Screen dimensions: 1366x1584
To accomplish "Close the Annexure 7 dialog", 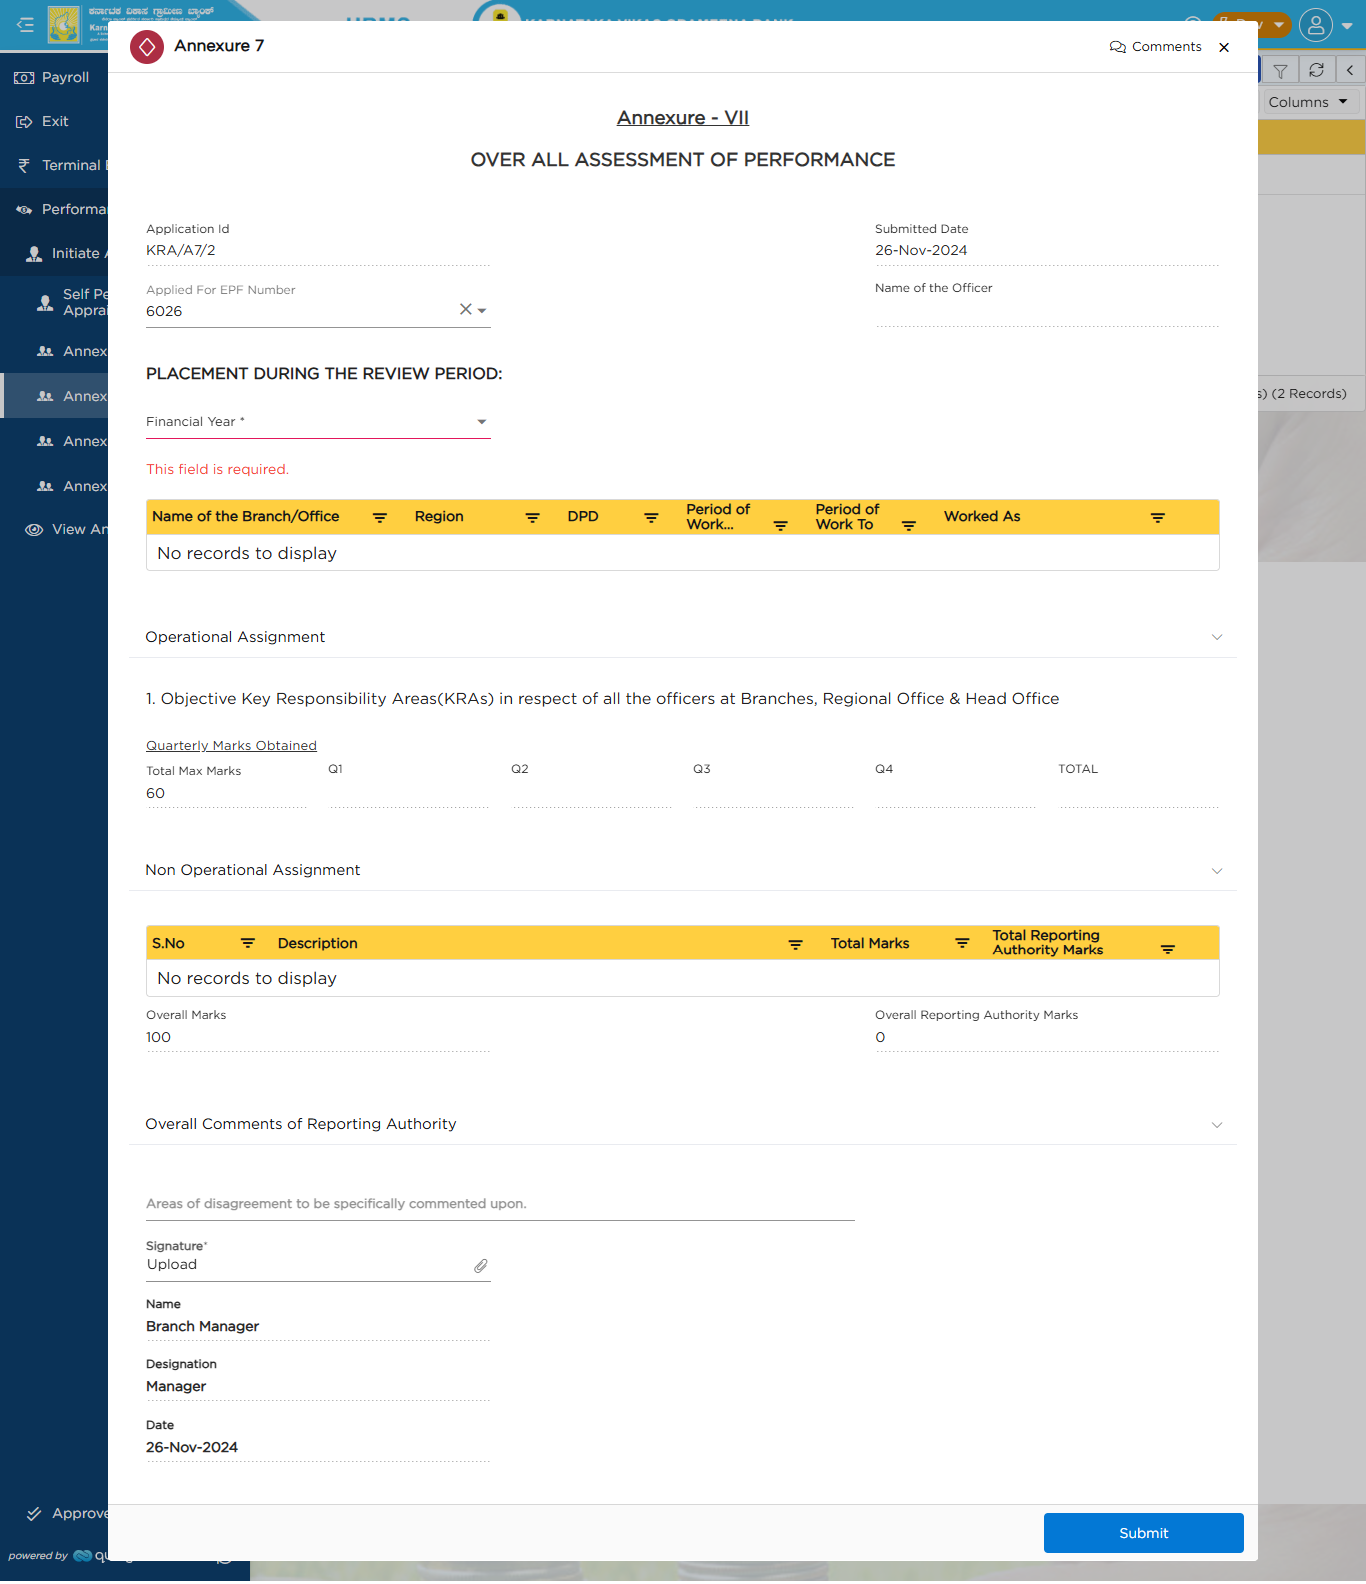I will (1224, 47).
